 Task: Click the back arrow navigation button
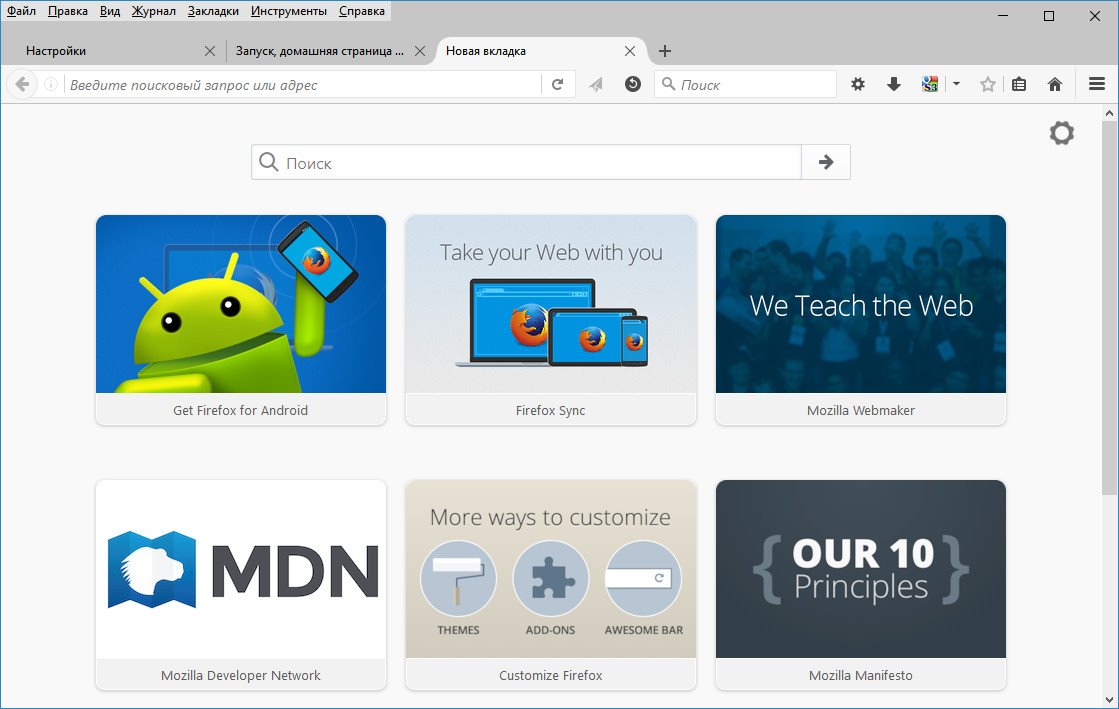click(x=22, y=84)
